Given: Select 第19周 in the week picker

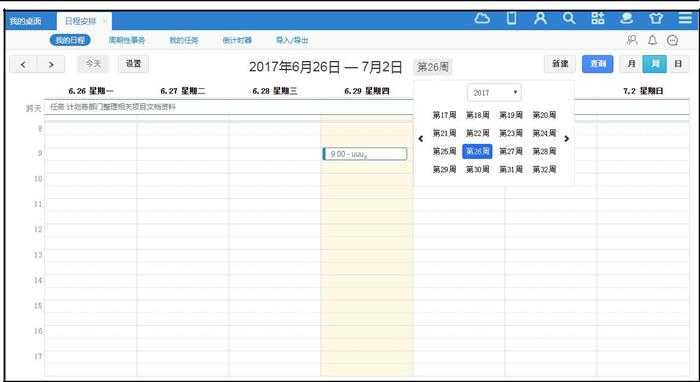Looking at the screenshot, I should (510, 115).
